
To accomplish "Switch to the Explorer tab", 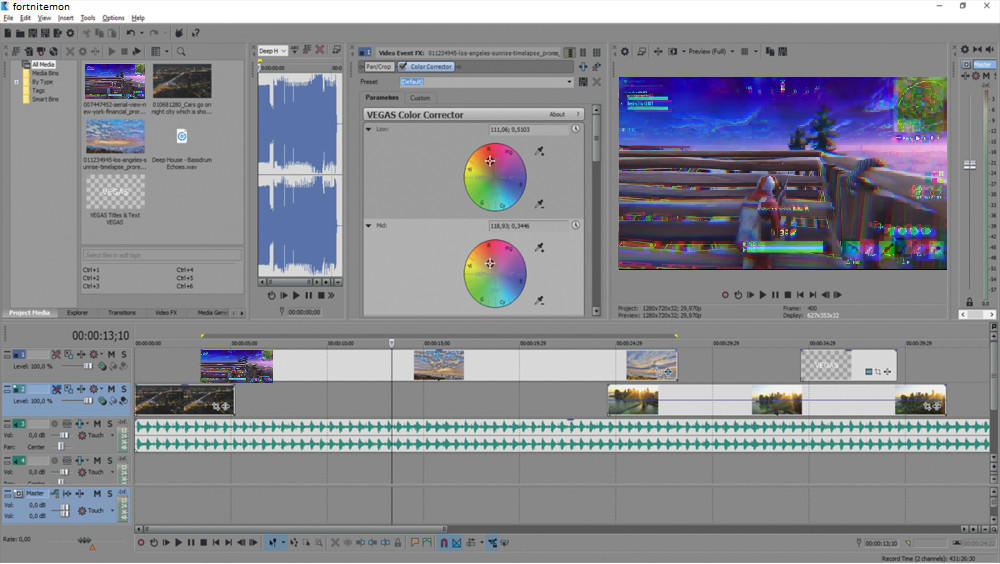I will click(x=77, y=313).
